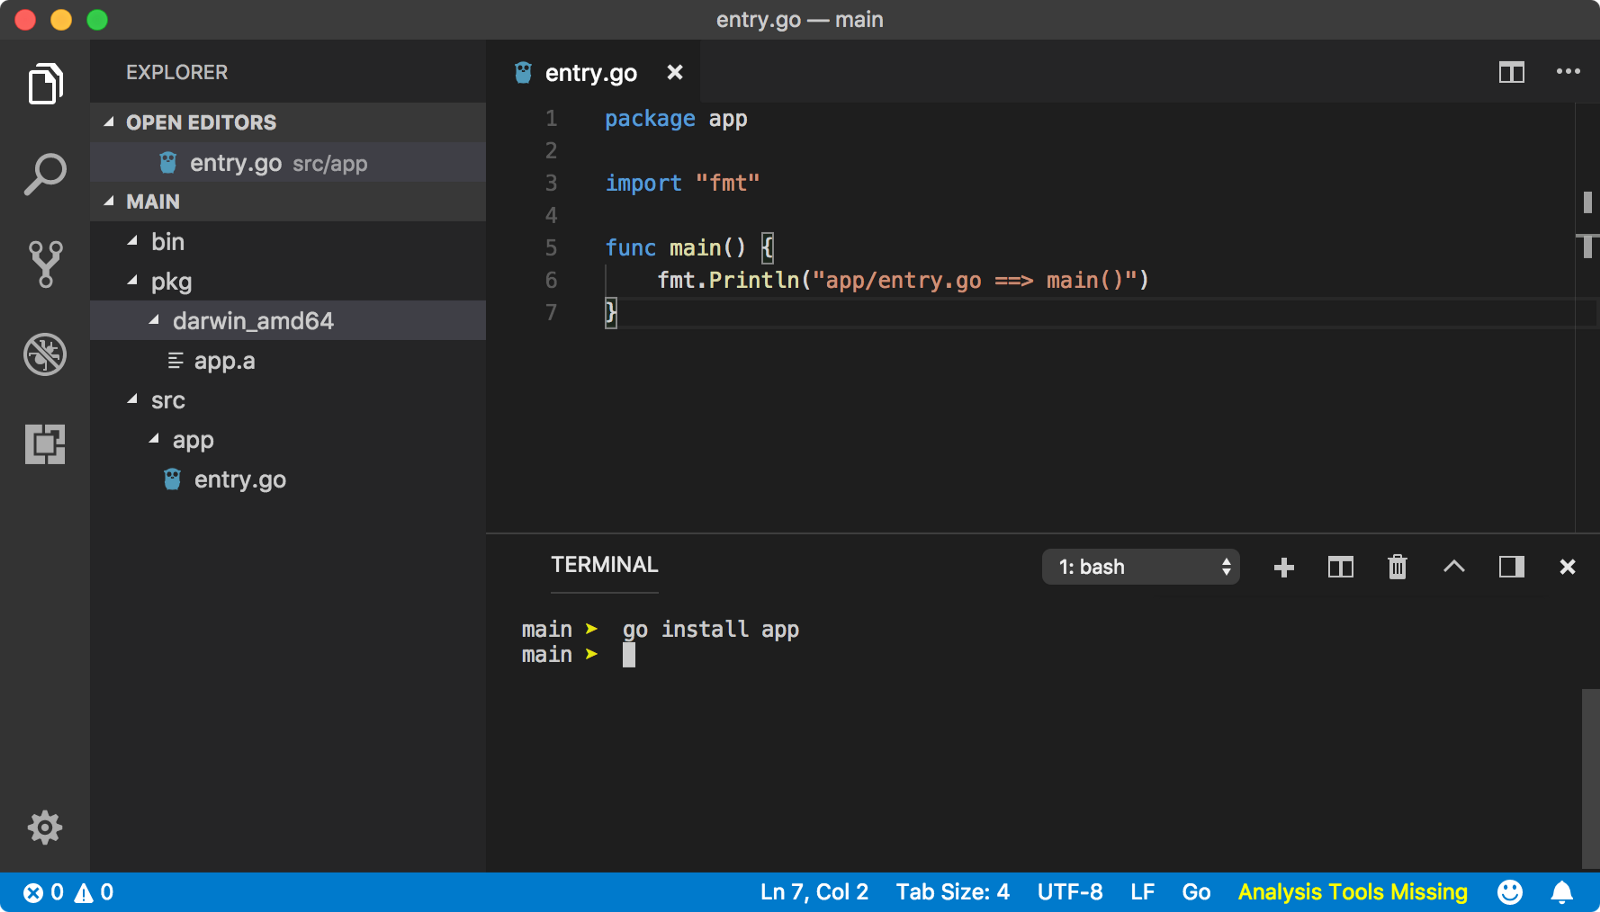Click the EXPLORER sidebar title
The height and width of the screenshot is (912, 1600).
click(177, 72)
